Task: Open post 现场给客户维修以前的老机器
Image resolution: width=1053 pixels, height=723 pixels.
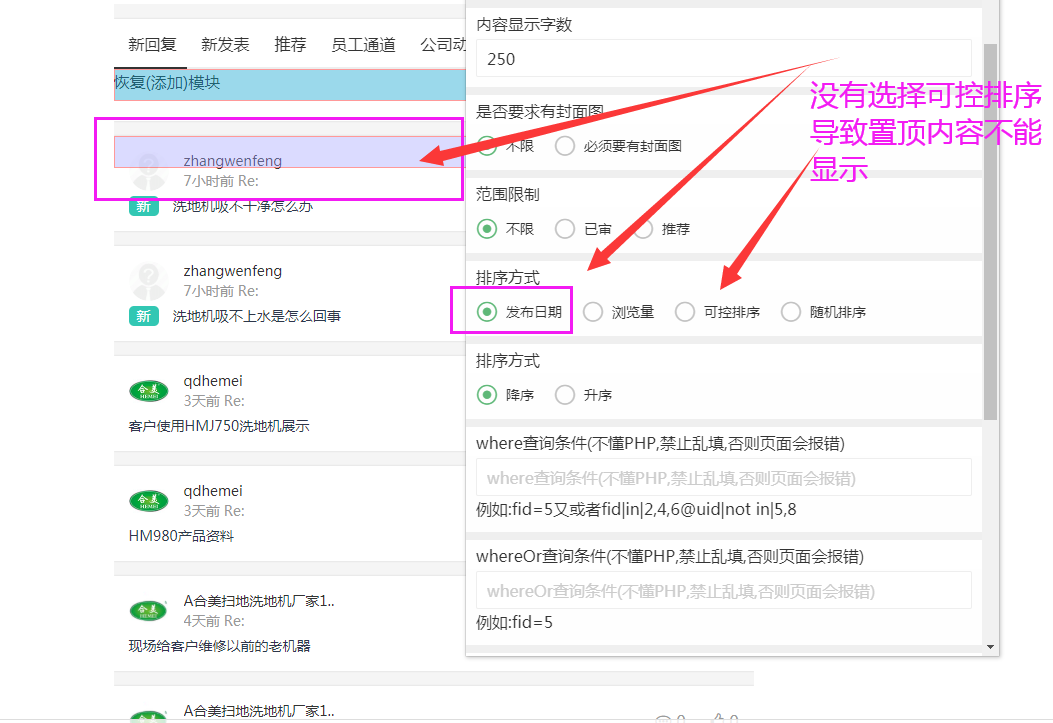Action: coord(219,646)
